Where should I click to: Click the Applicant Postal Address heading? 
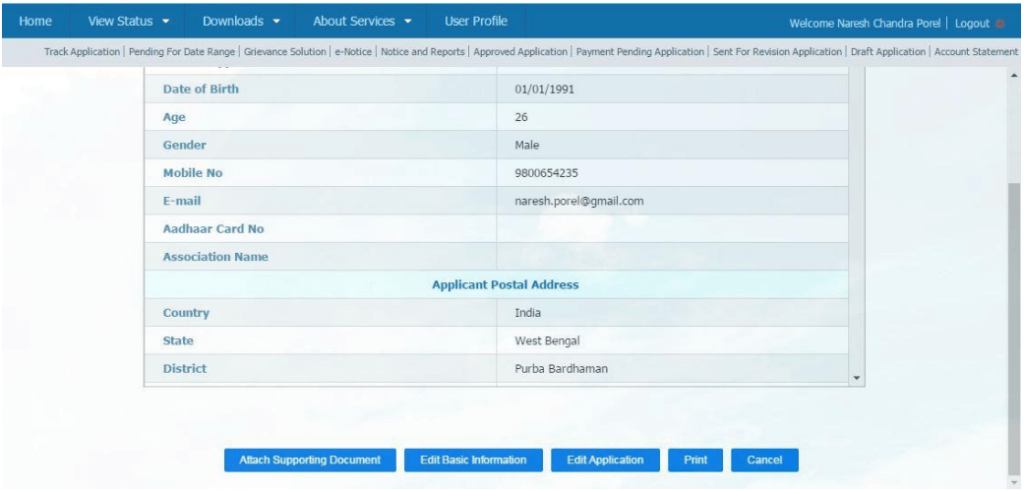(505, 285)
